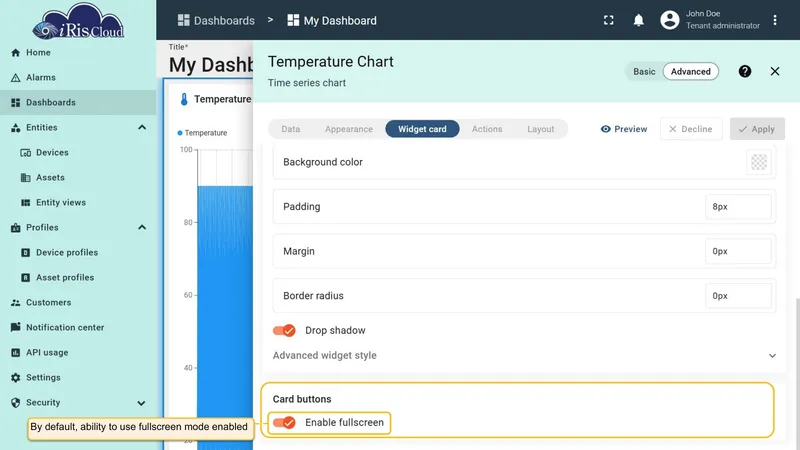
Task: Click the Settings gear icon
Action: 15,378
